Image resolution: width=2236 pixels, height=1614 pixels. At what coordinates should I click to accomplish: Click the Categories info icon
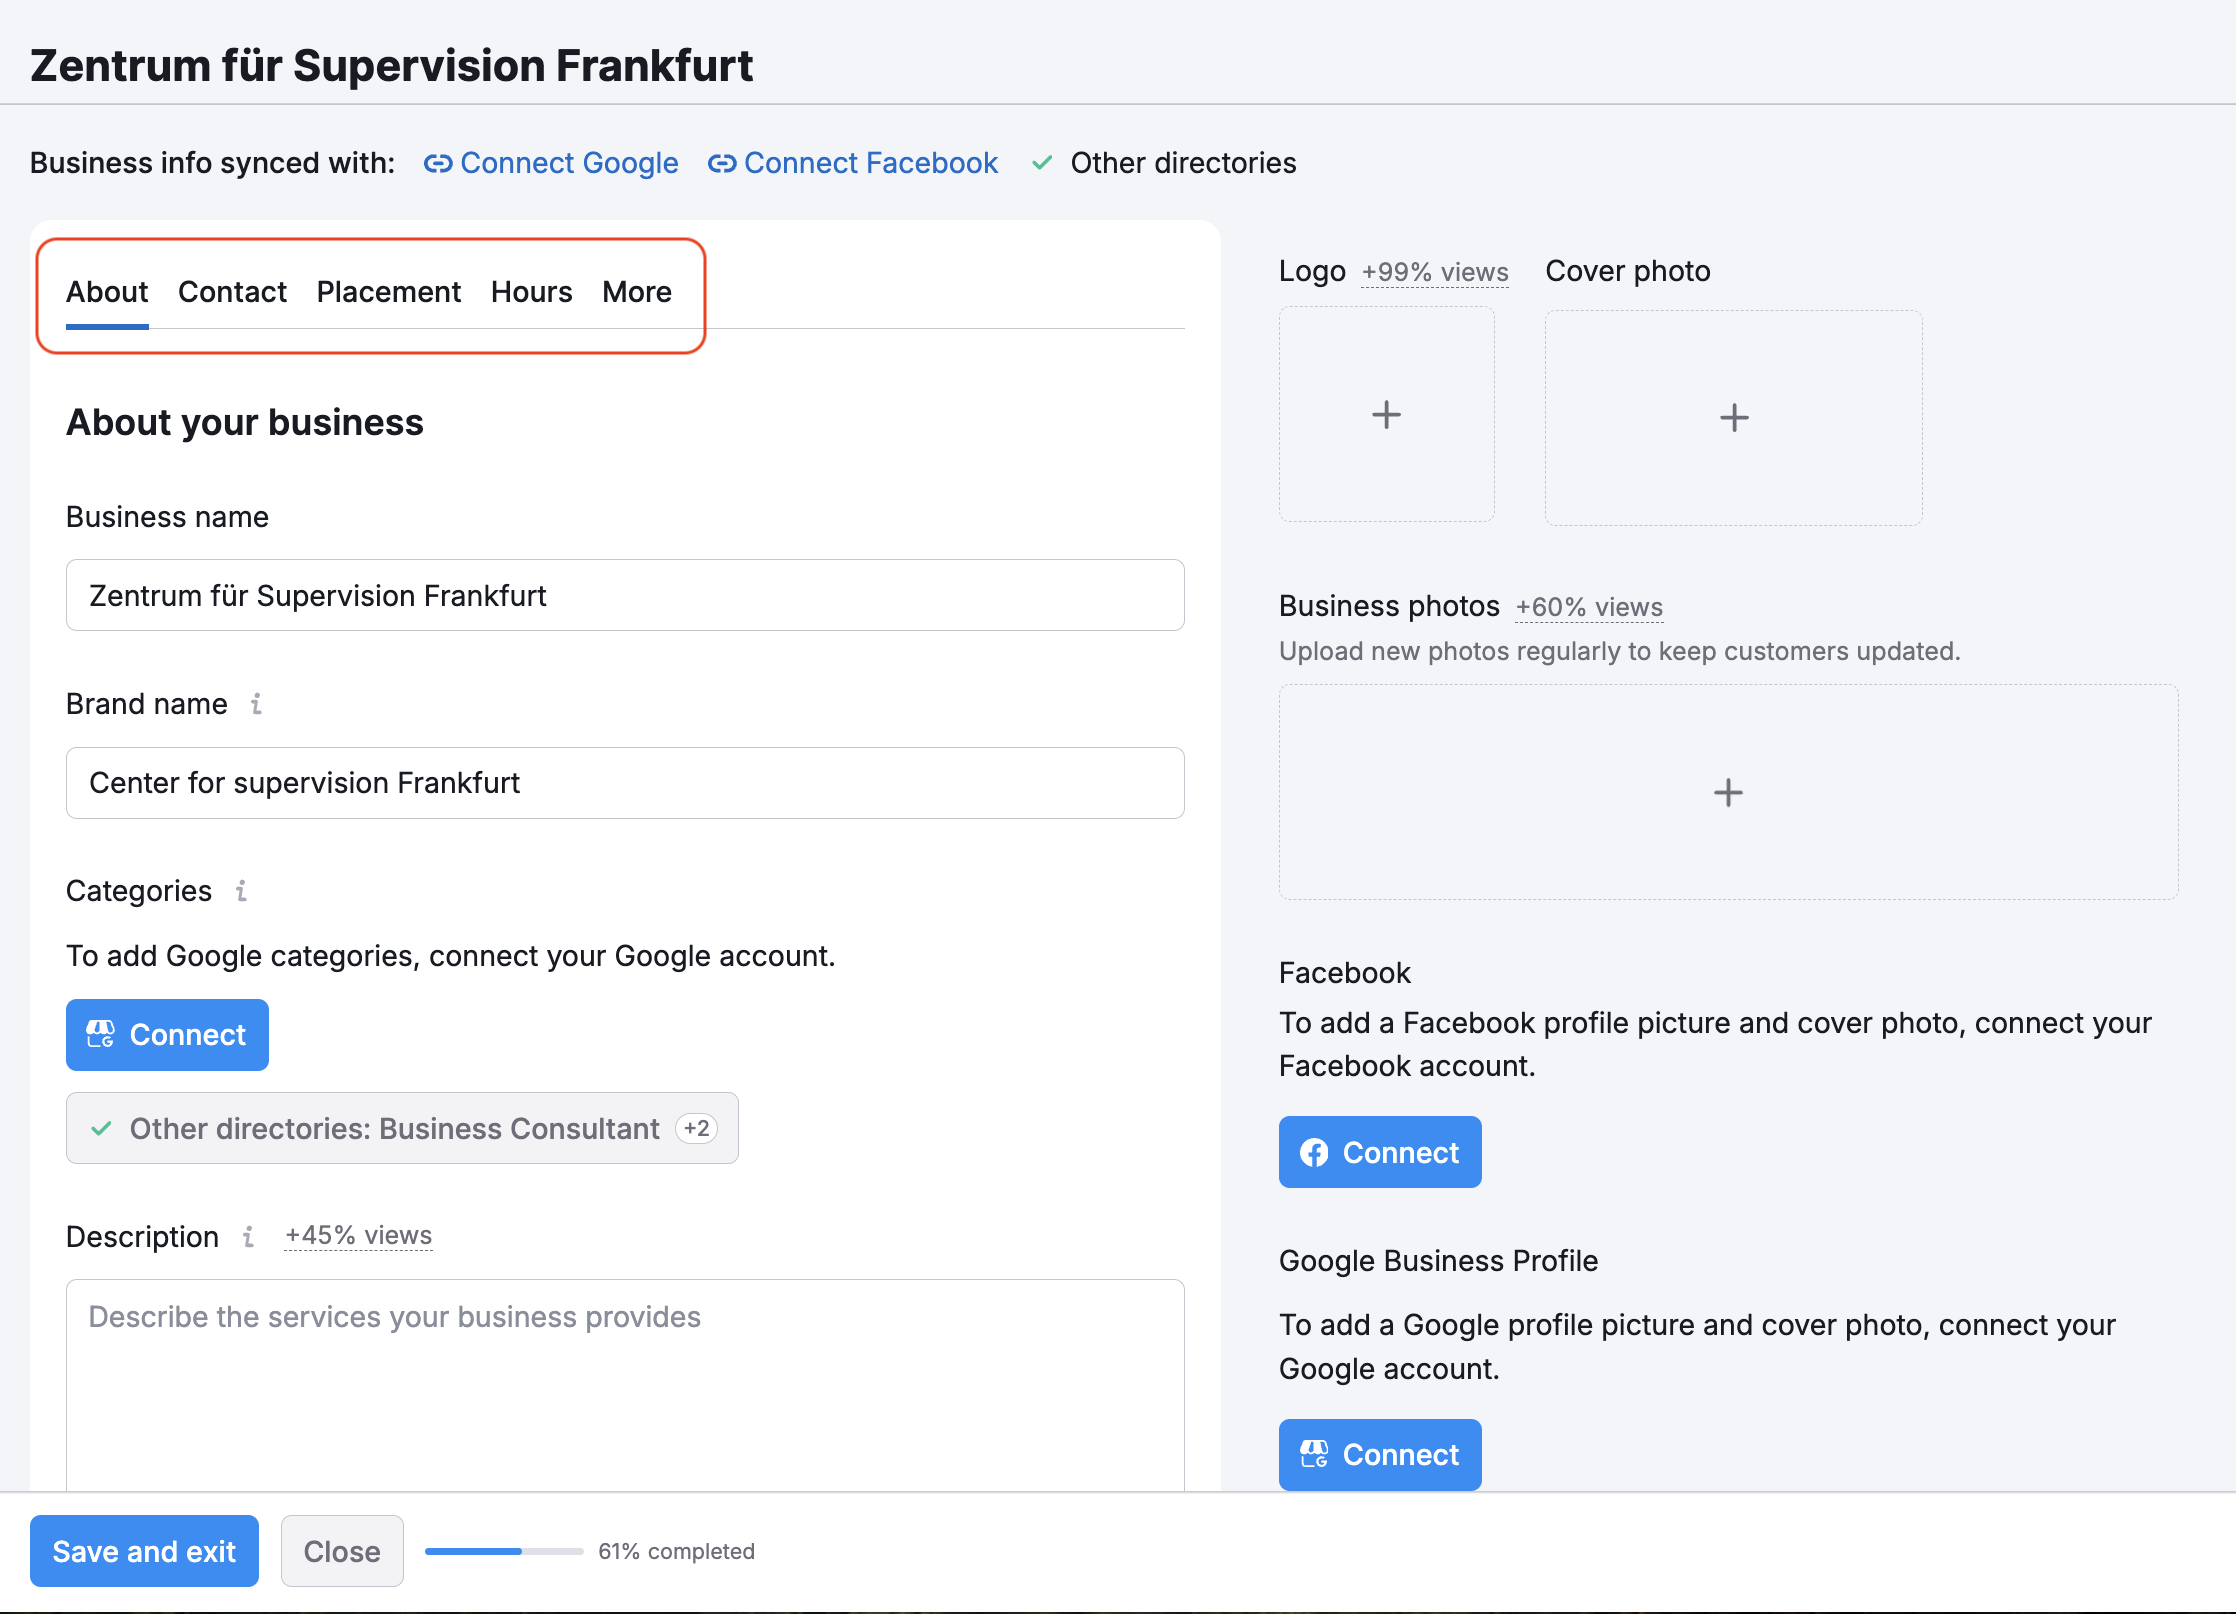pos(241,891)
